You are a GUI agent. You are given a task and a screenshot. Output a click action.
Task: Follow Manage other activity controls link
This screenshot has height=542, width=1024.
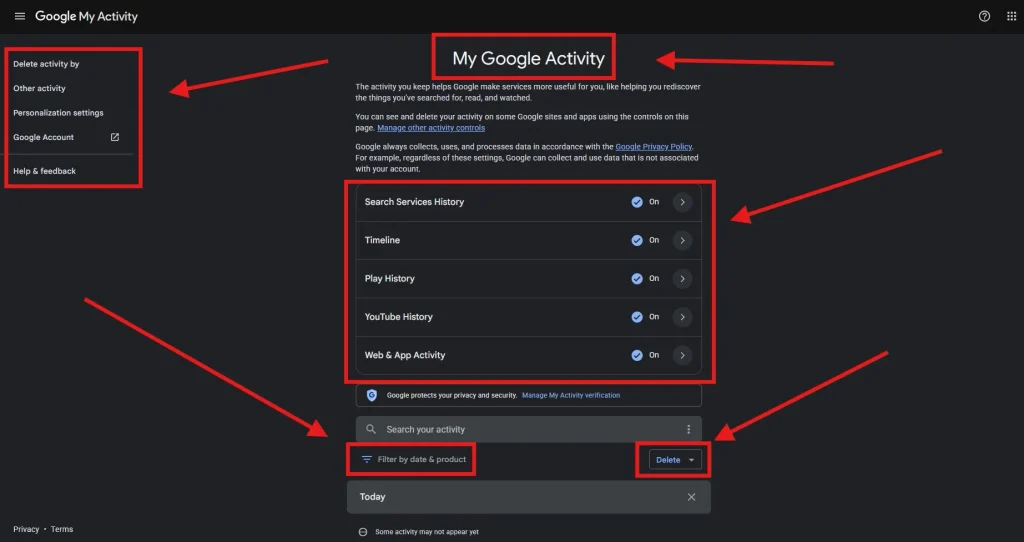pyautogui.click(x=431, y=128)
